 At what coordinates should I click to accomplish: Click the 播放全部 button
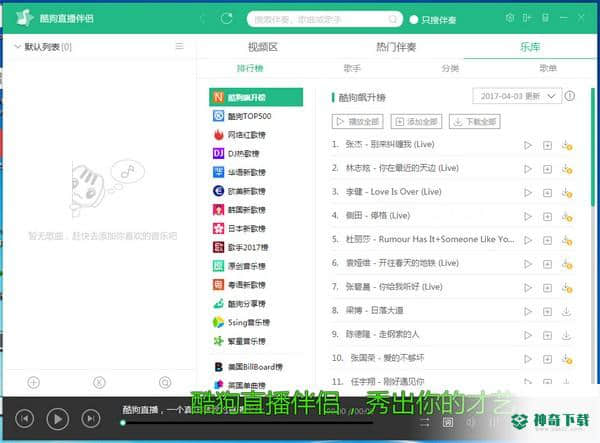click(x=357, y=122)
